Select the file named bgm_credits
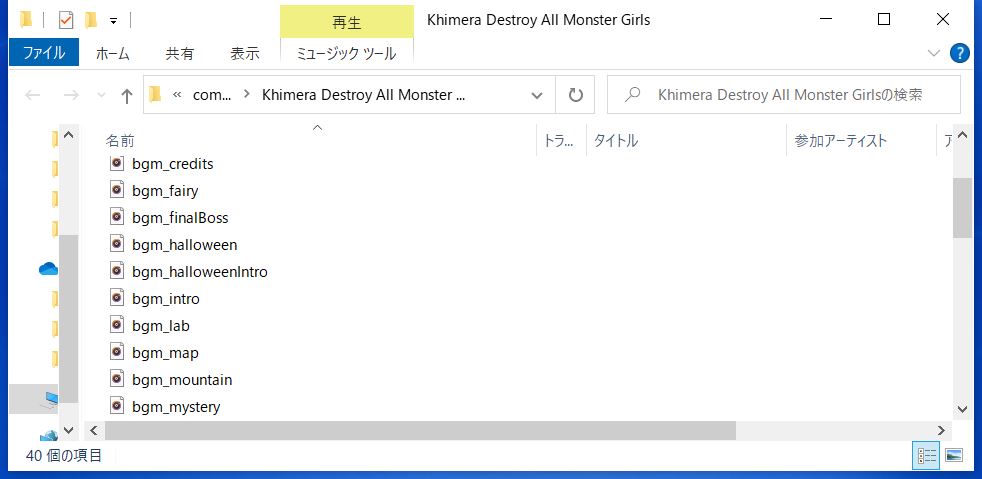The width and height of the screenshot is (982, 479). [x=173, y=164]
